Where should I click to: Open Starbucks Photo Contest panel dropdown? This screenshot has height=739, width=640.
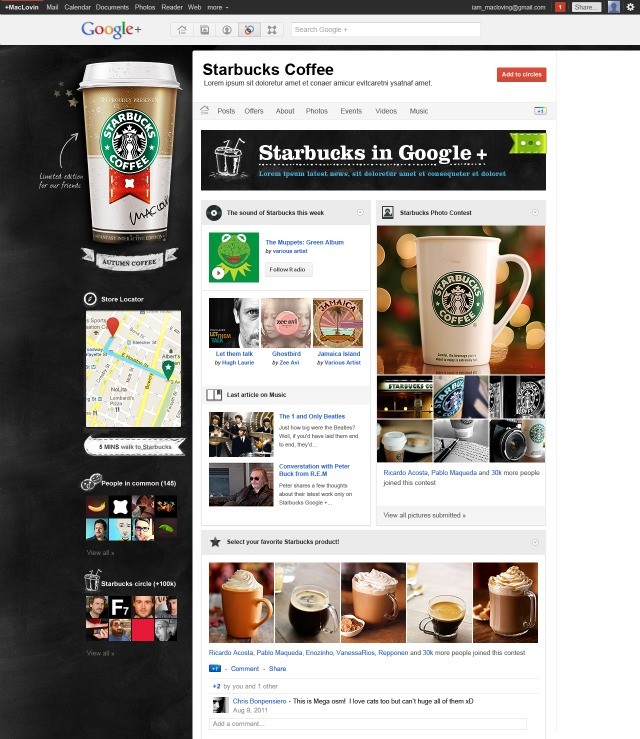pos(535,212)
